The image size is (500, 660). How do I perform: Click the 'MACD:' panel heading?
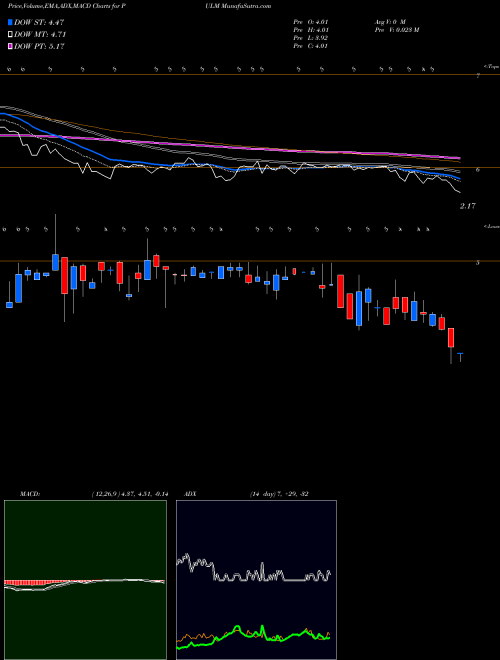coord(29,494)
